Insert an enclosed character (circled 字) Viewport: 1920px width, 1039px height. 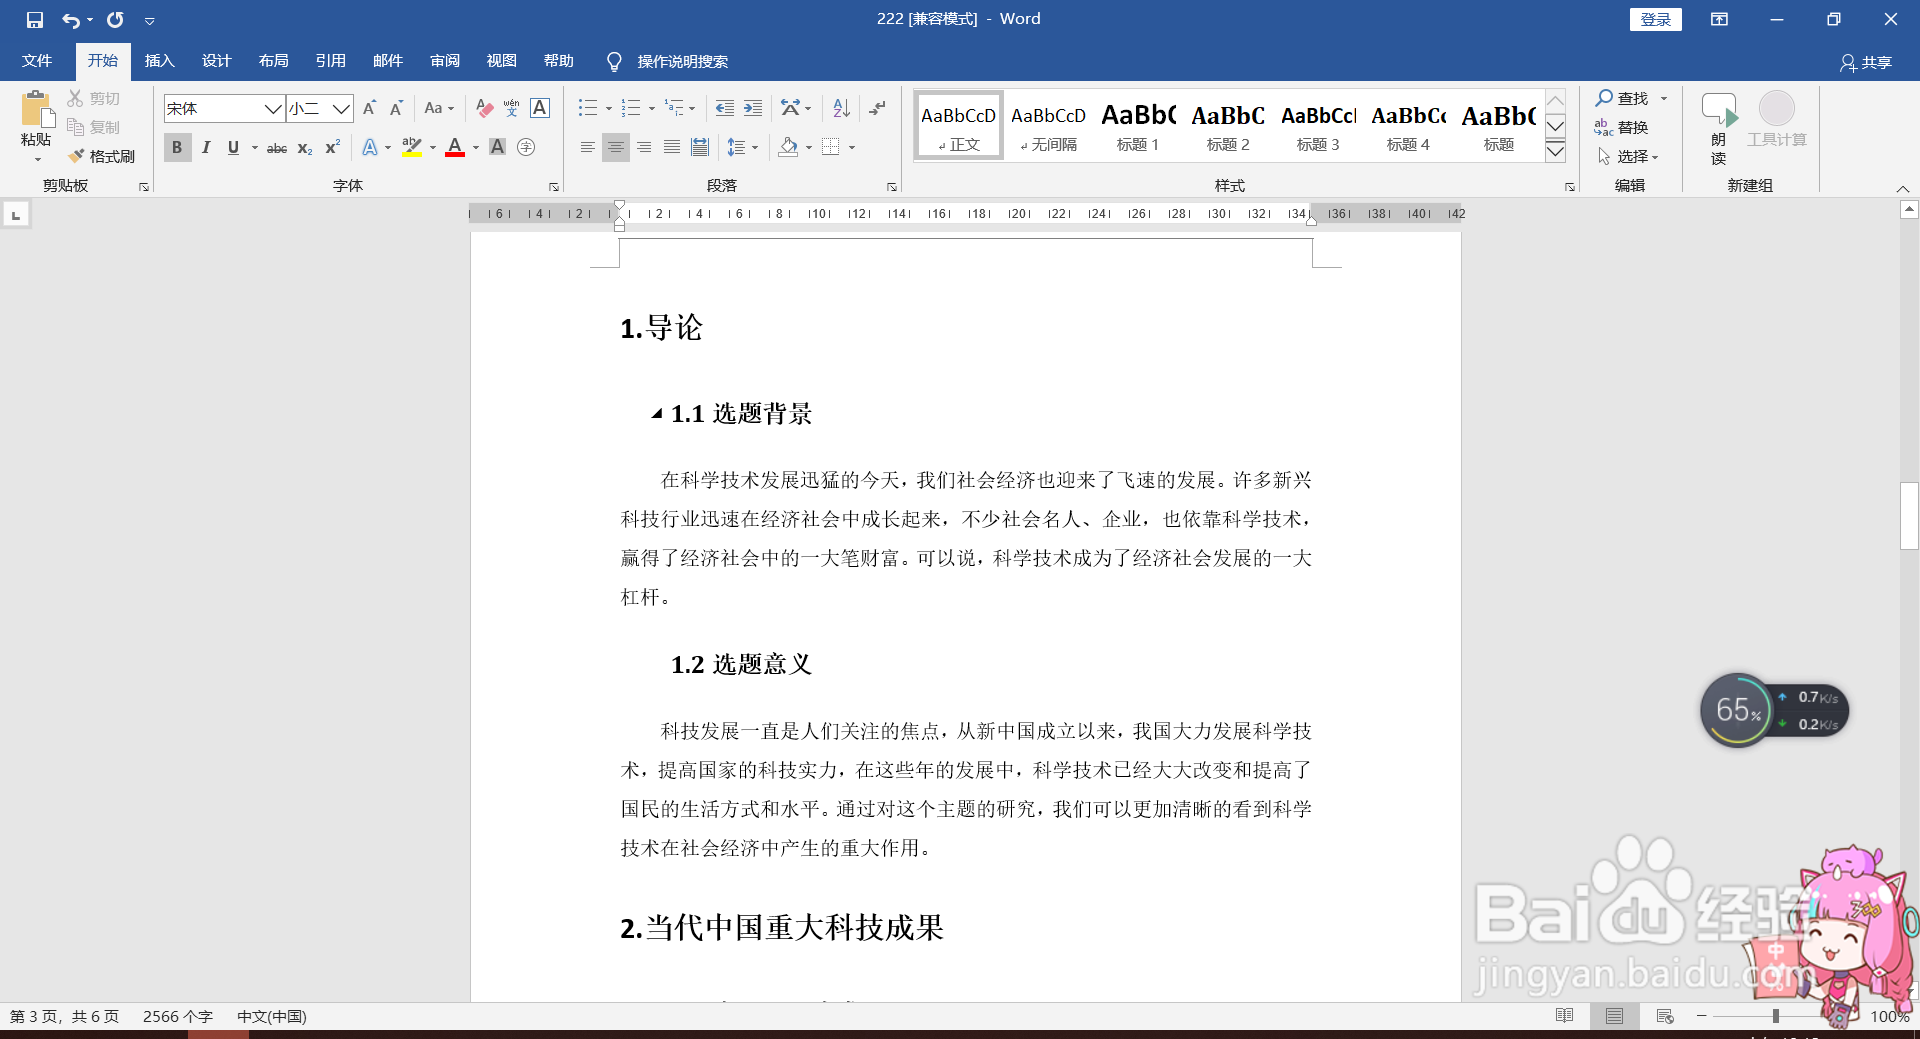coord(526,147)
